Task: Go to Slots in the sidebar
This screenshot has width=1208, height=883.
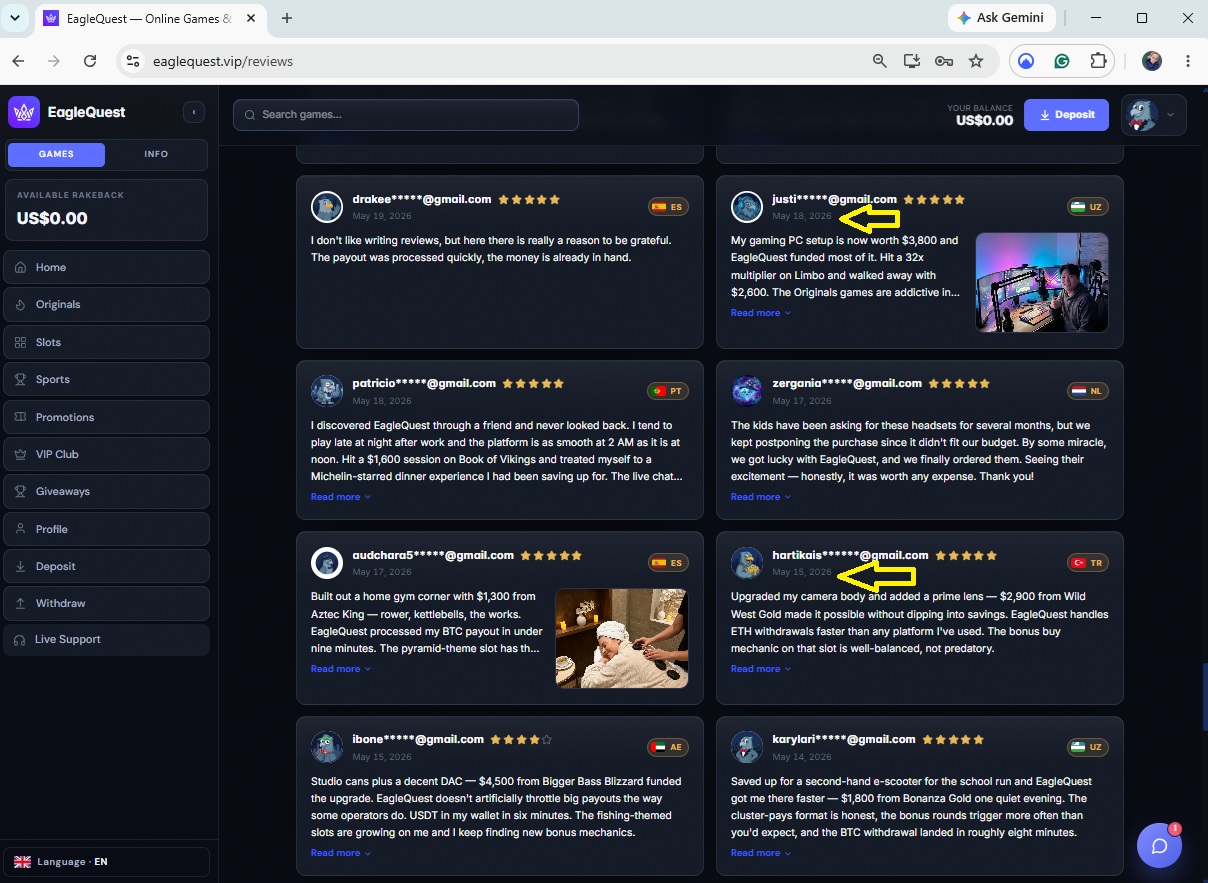Action: pyautogui.click(x=107, y=342)
